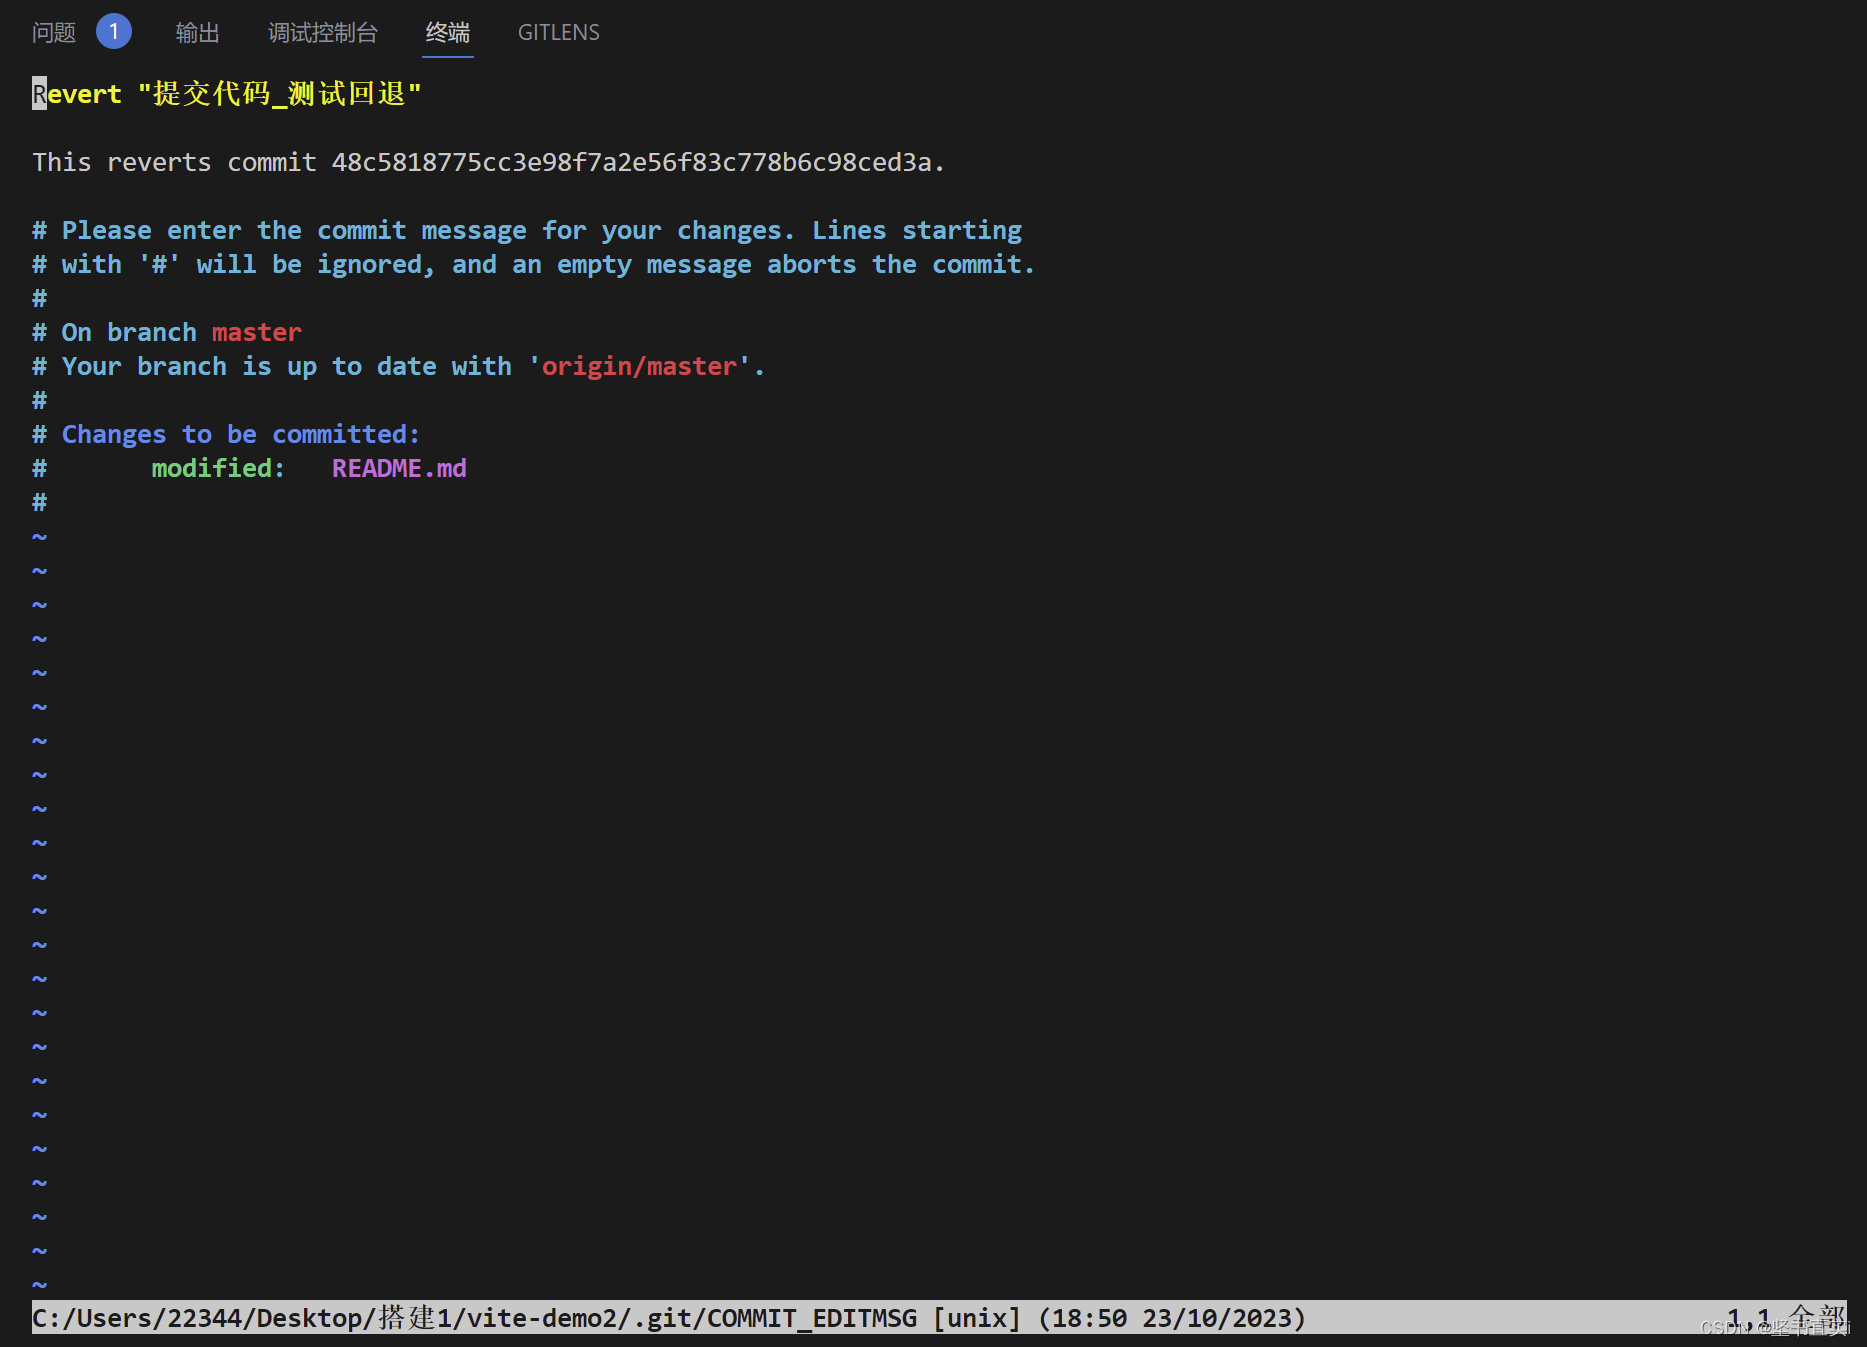Click the Revert commit title line

pyautogui.click(x=227, y=94)
